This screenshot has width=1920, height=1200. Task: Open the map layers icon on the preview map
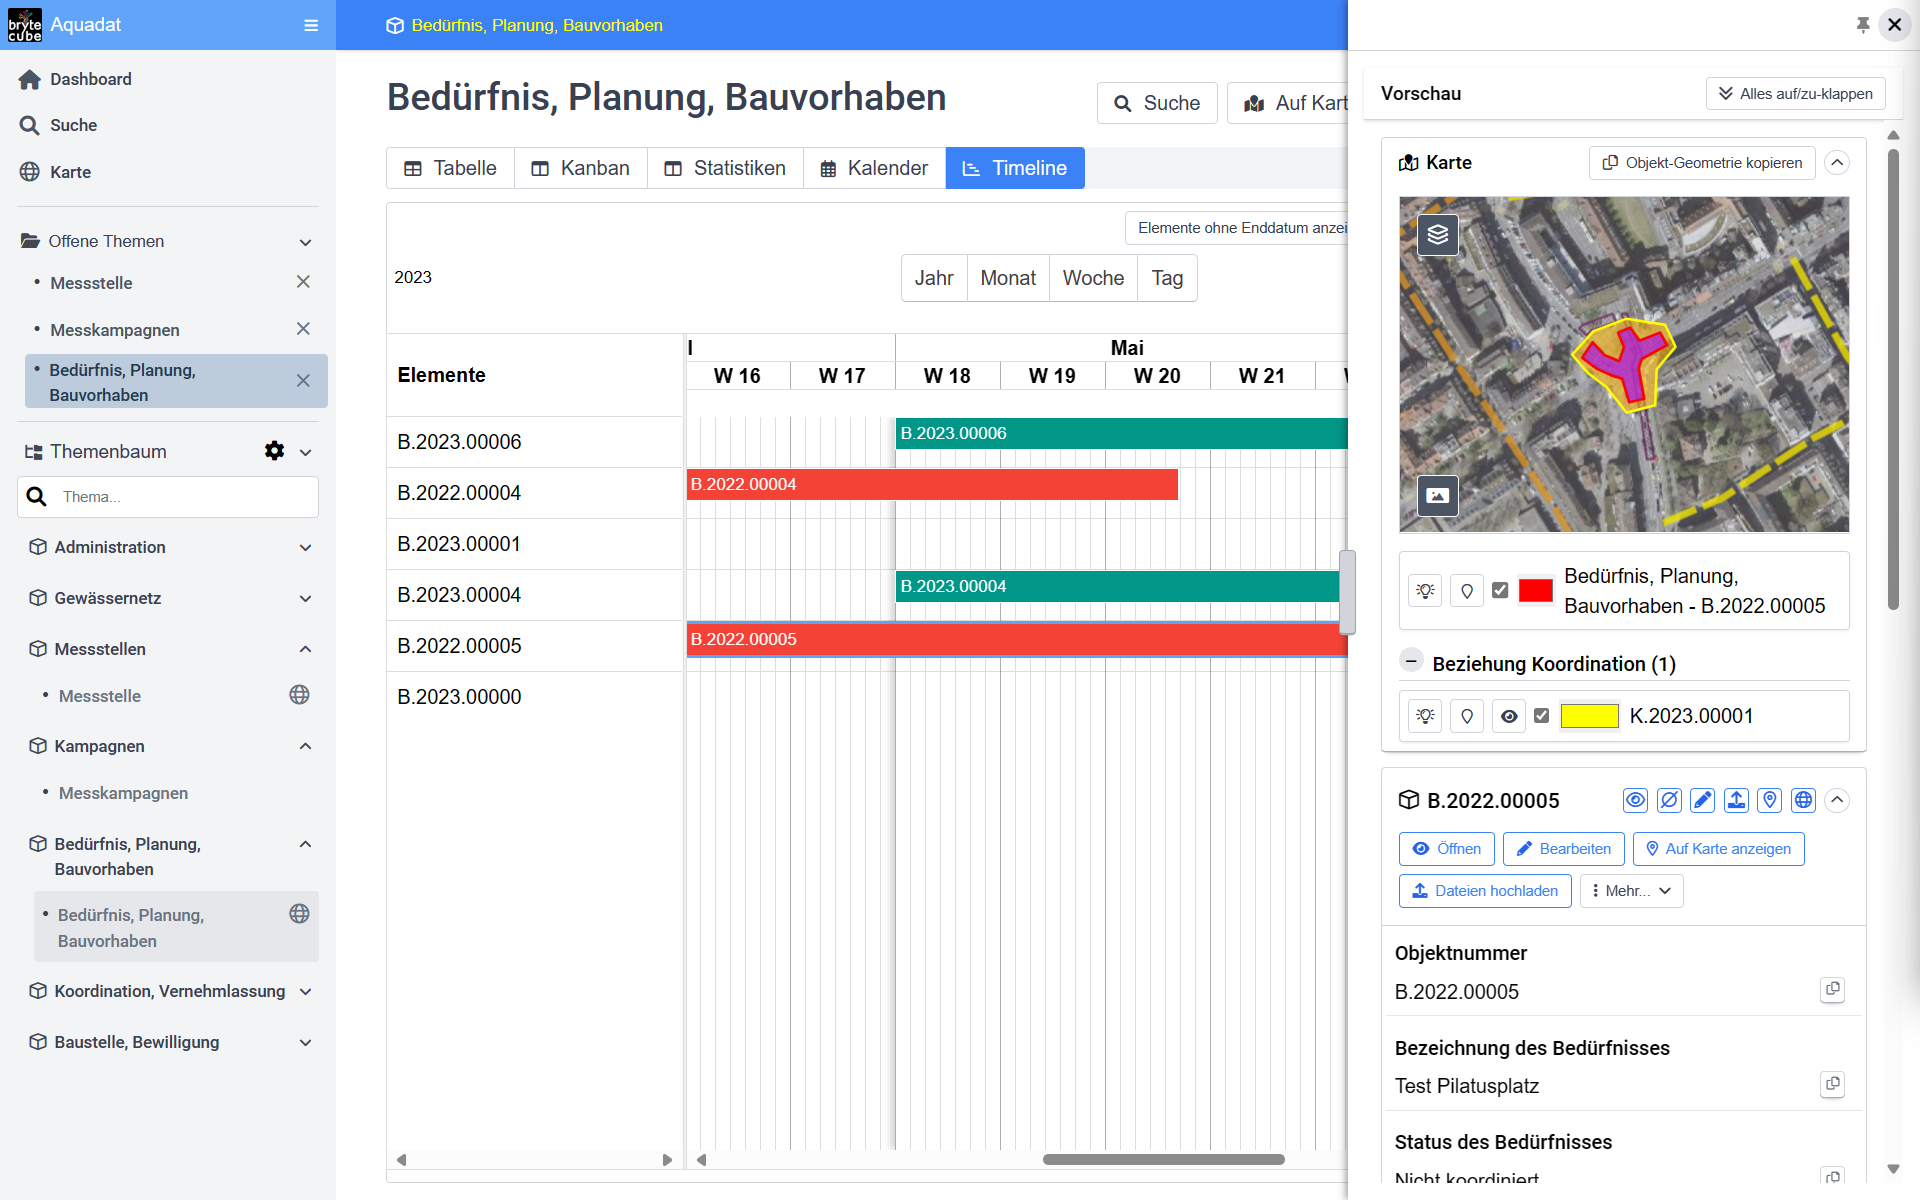point(1437,235)
